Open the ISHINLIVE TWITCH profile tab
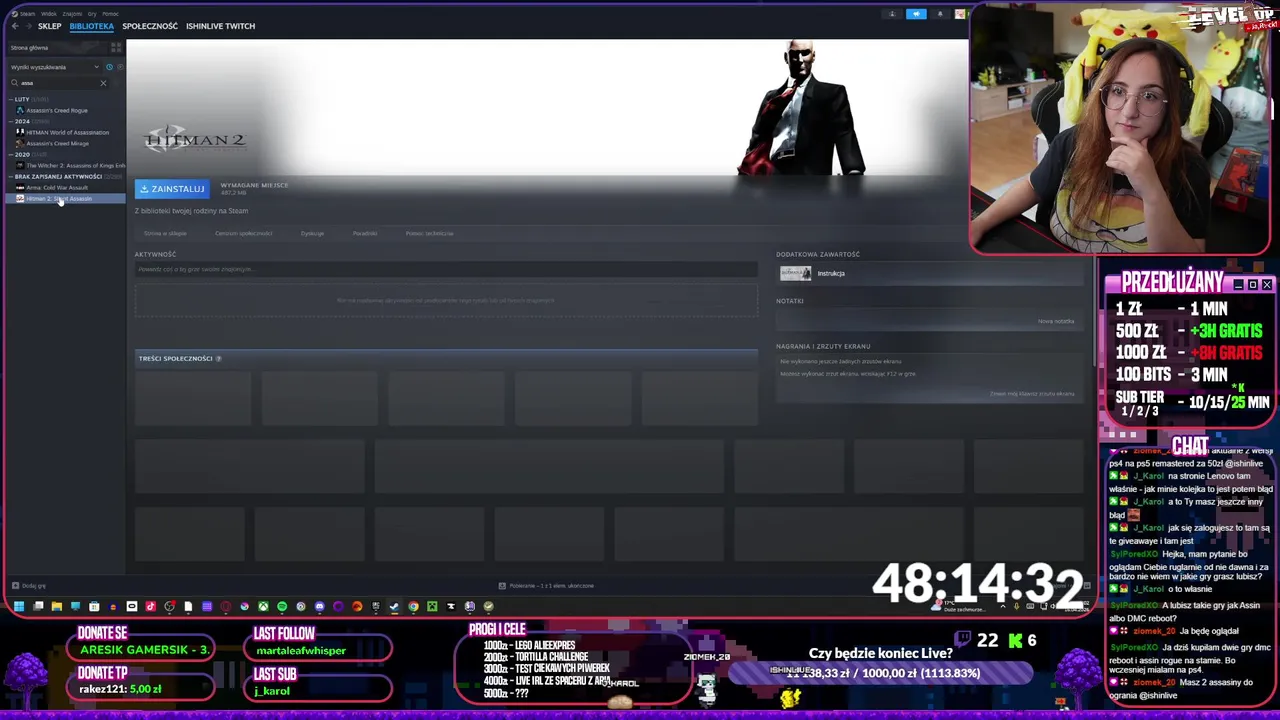The height and width of the screenshot is (720, 1280). [x=220, y=26]
